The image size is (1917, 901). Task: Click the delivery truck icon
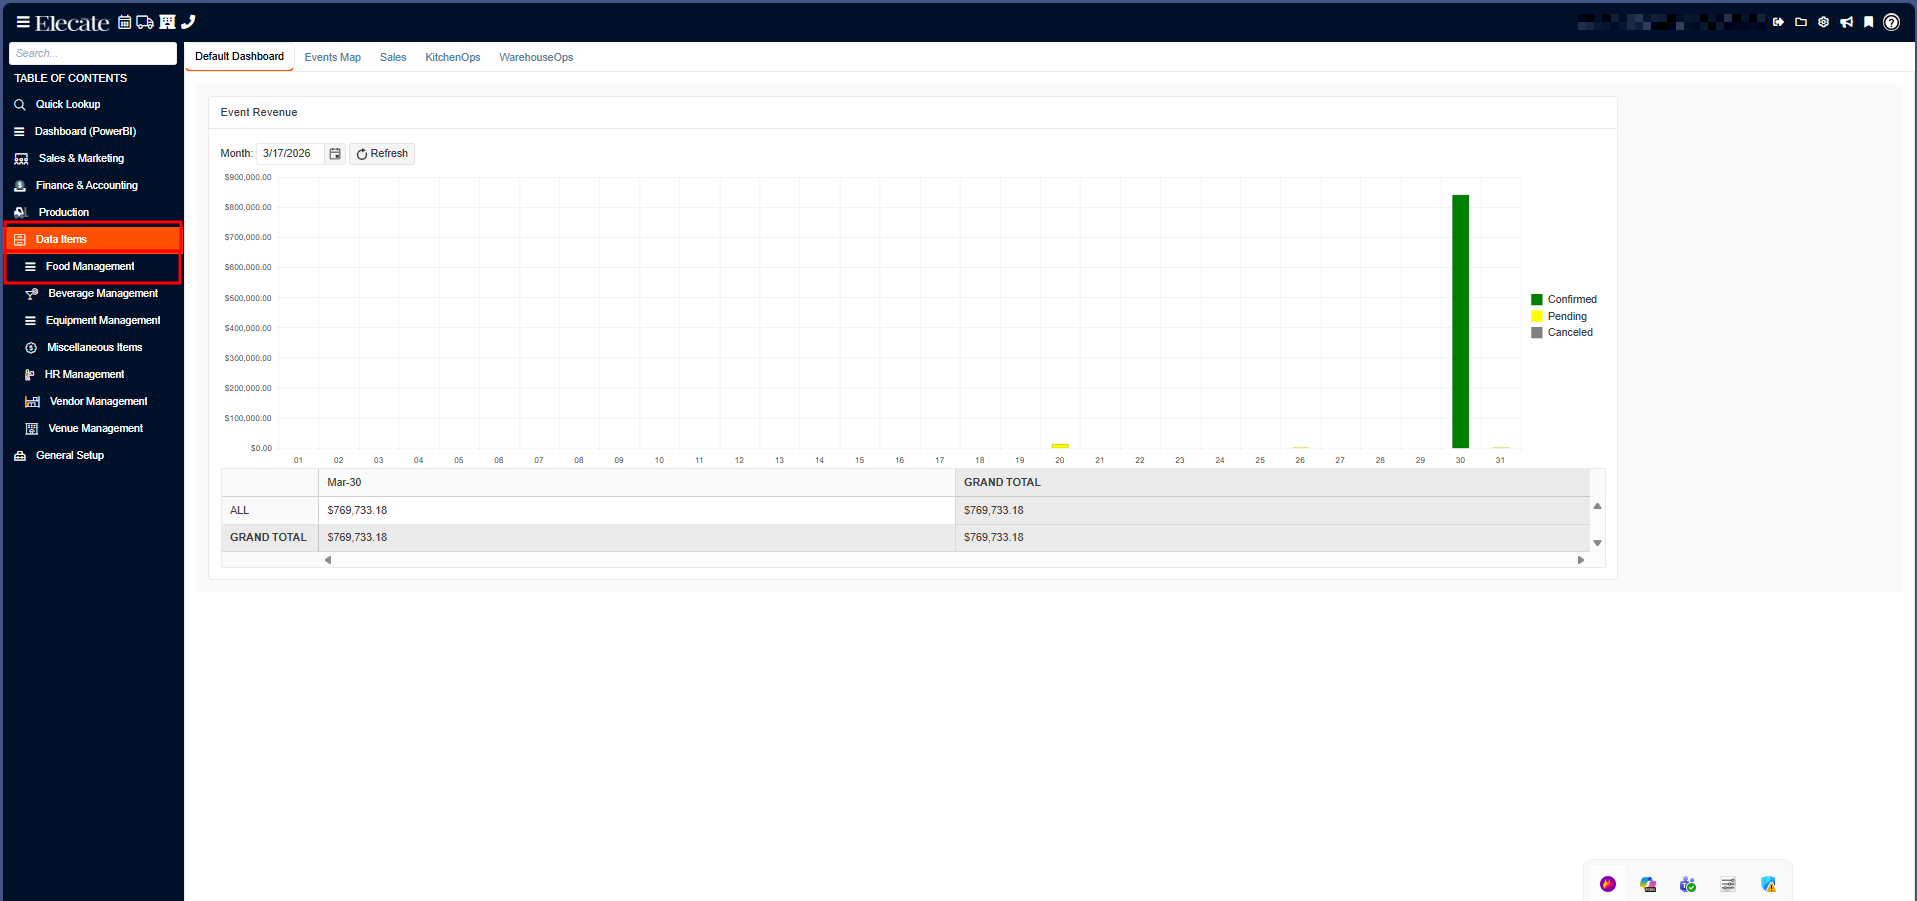[145, 22]
